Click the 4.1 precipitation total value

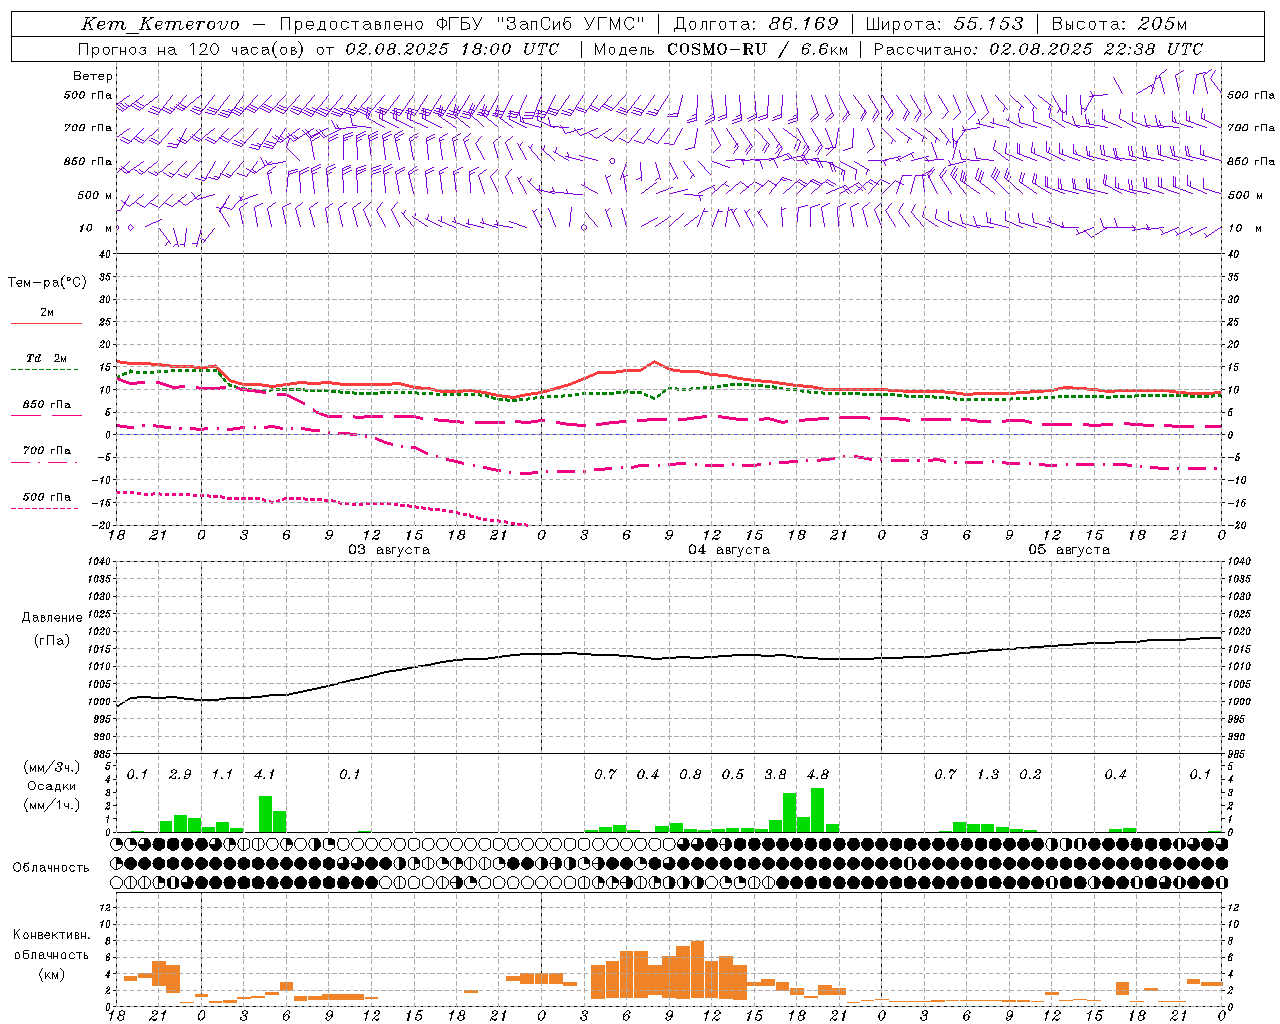coord(265,775)
